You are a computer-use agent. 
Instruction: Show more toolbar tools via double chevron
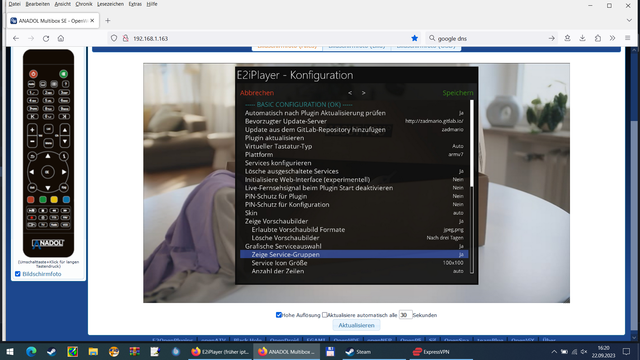[612, 38]
